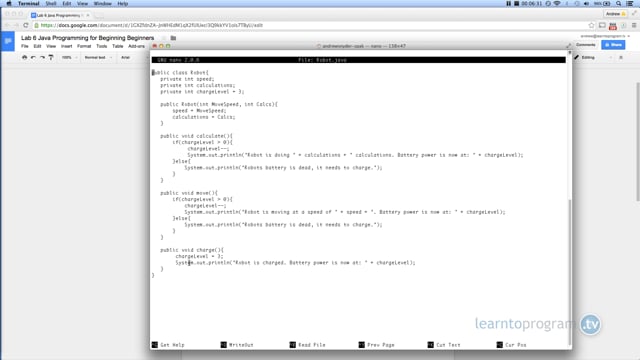Open Google Docs Edit menu
Image resolution: width=640 pixels, height=360 pixels.
(x=37, y=46)
